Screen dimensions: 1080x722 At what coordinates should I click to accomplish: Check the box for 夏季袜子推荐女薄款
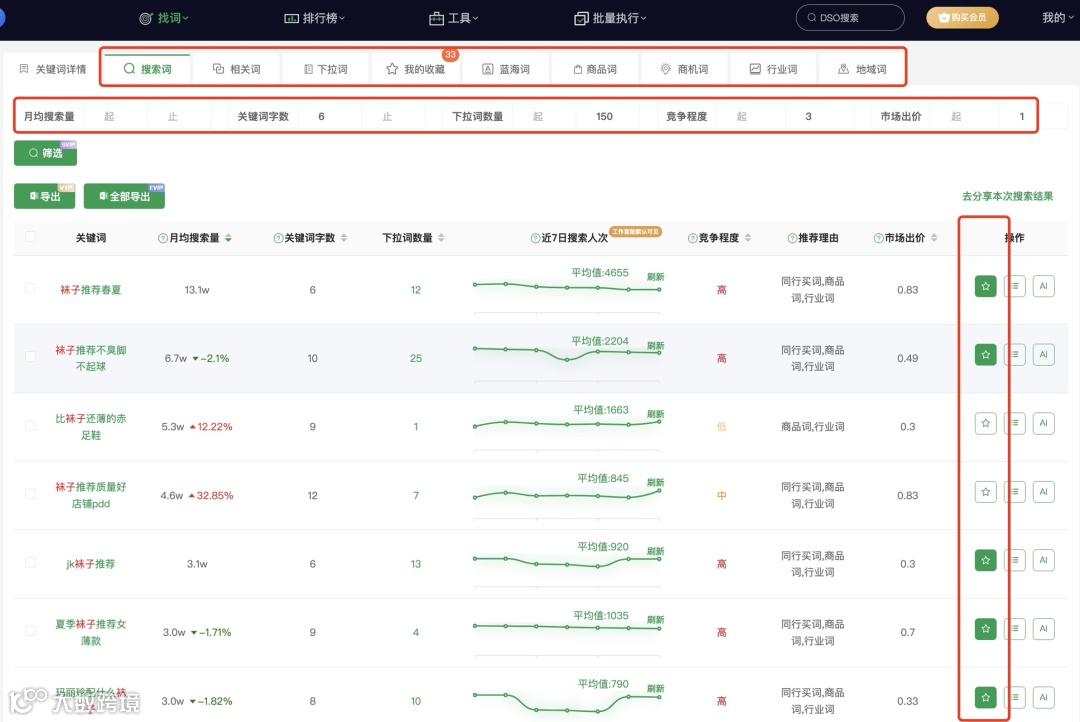(x=30, y=630)
